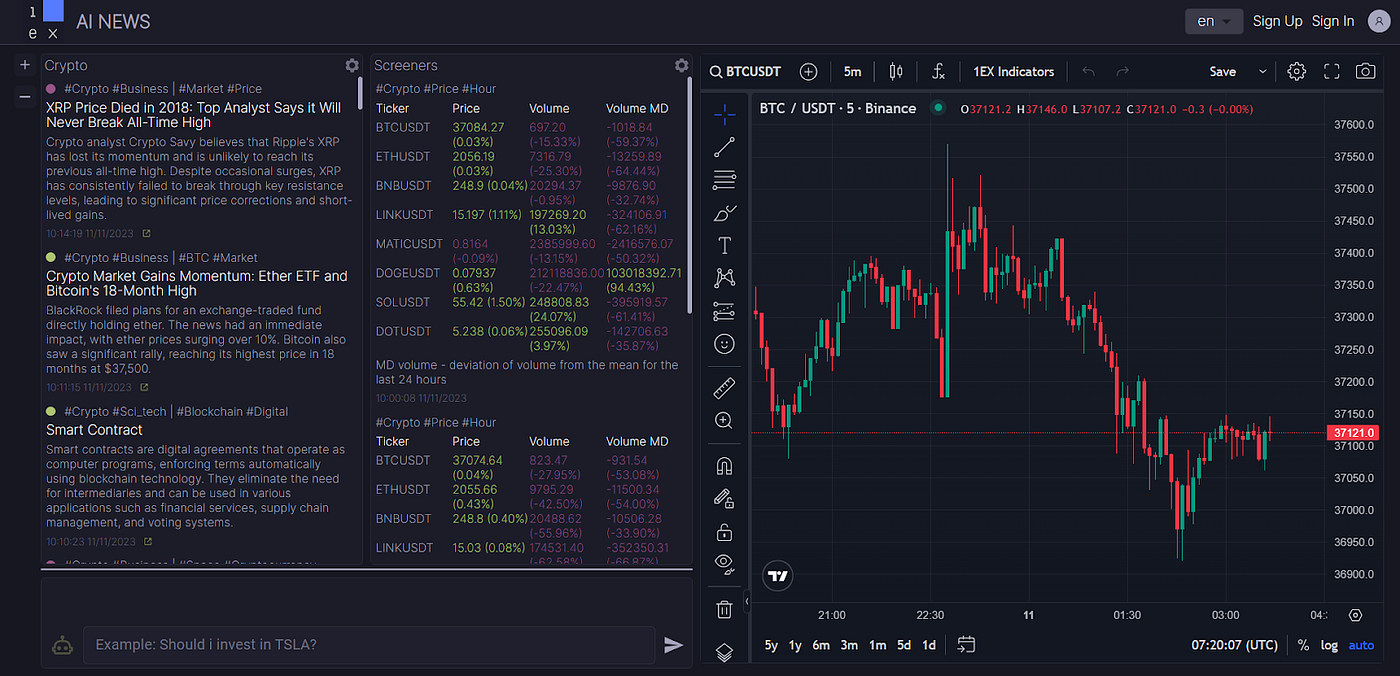
Task: Activate the zoom-in magnifier tool
Action: pos(724,420)
